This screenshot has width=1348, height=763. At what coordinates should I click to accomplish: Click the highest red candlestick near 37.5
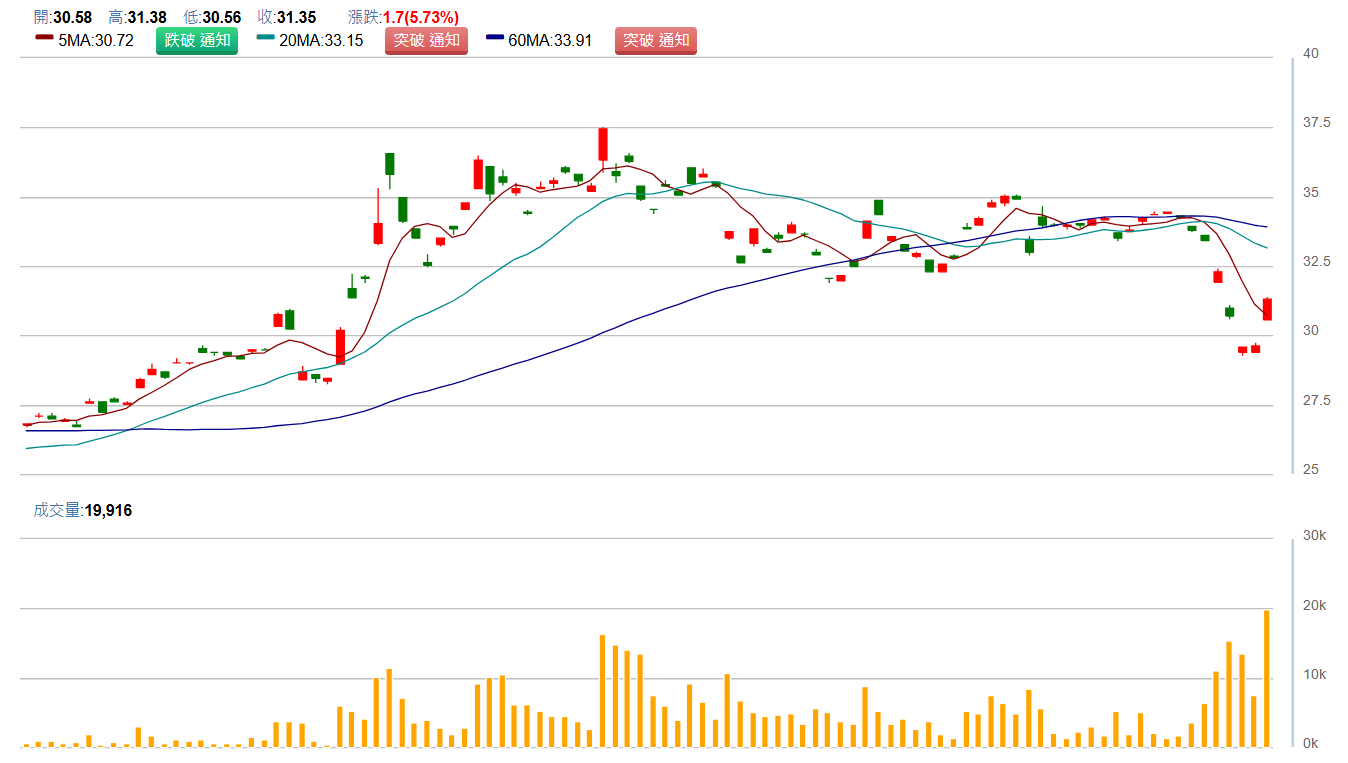pyautogui.click(x=603, y=144)
